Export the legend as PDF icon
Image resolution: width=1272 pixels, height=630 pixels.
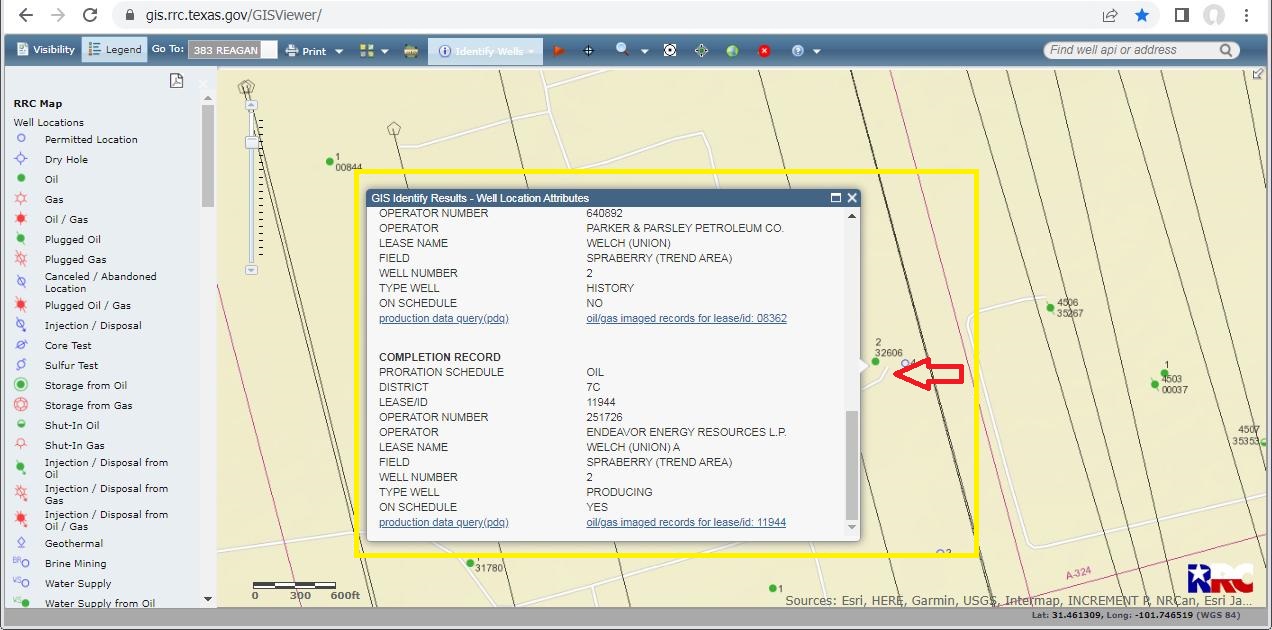[x=177, y=81]
